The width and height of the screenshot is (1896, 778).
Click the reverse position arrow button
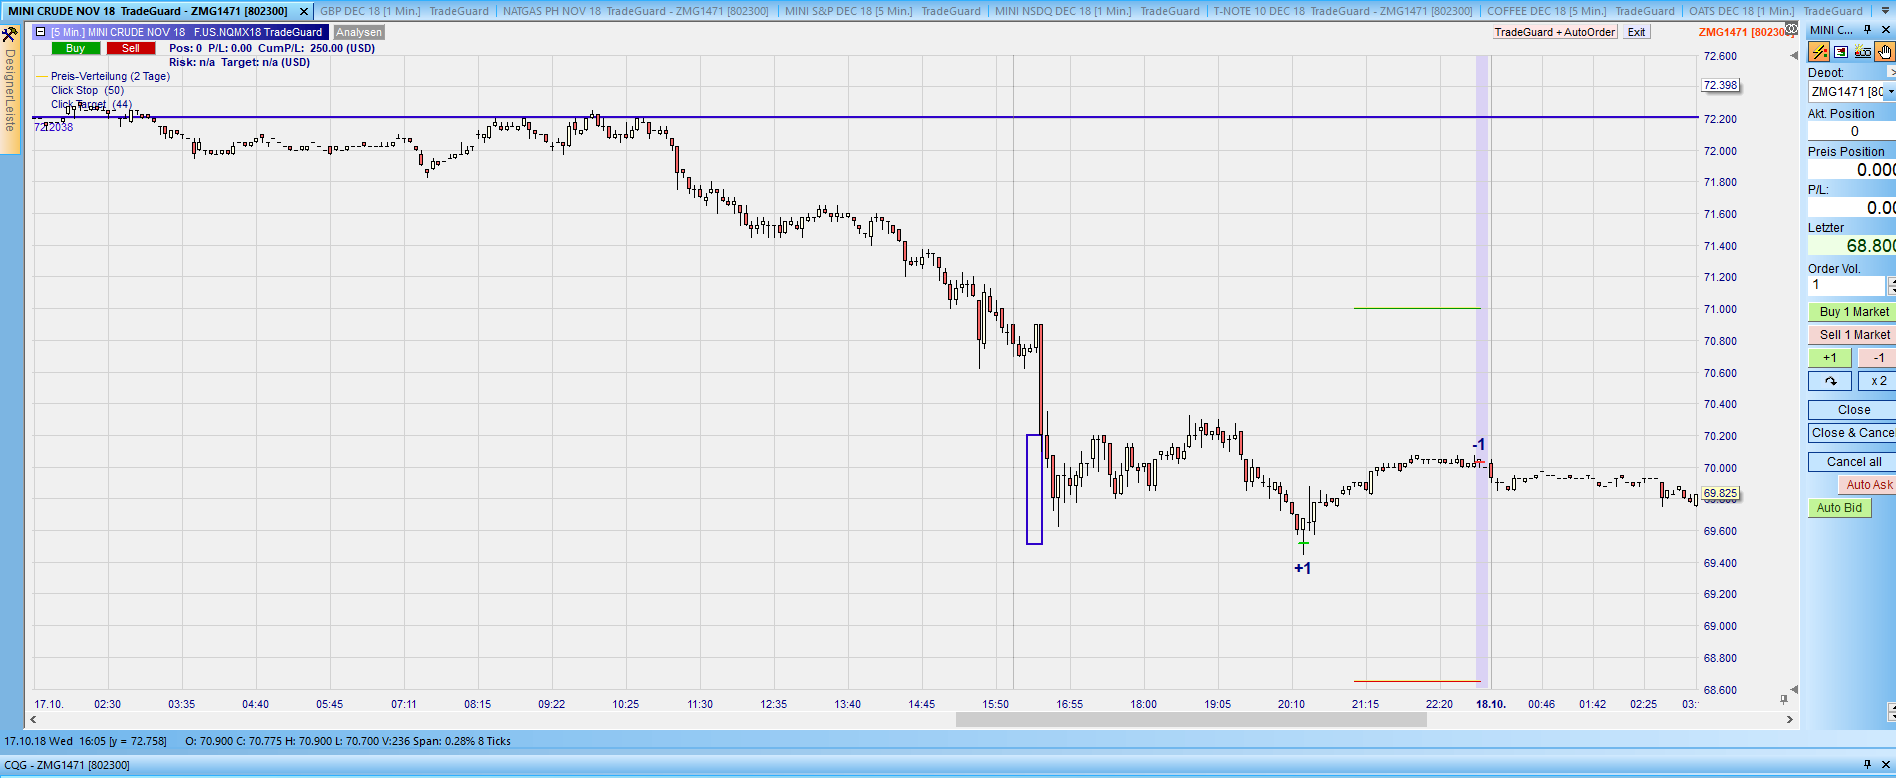[1830, 381]
